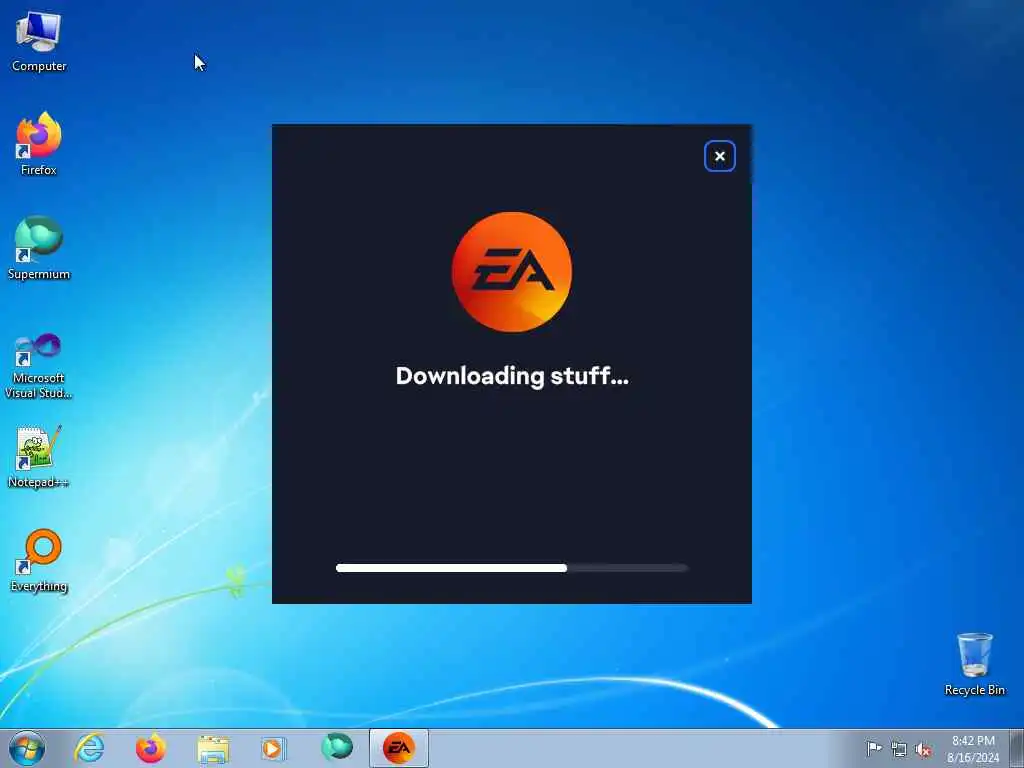Click the EA logo in installer

512,272
